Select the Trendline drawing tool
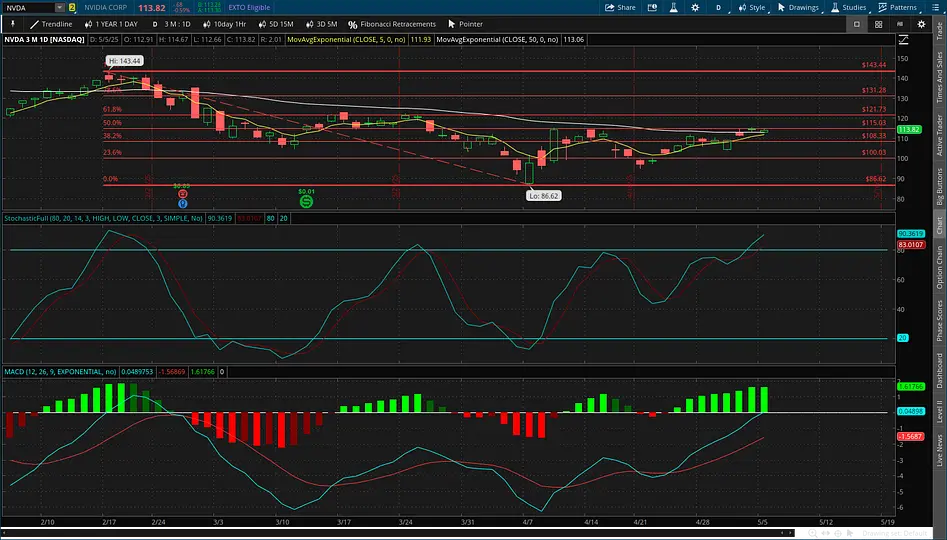Viewport: 947px width, 540px height. pyautogui.click(x=52, y=23)
